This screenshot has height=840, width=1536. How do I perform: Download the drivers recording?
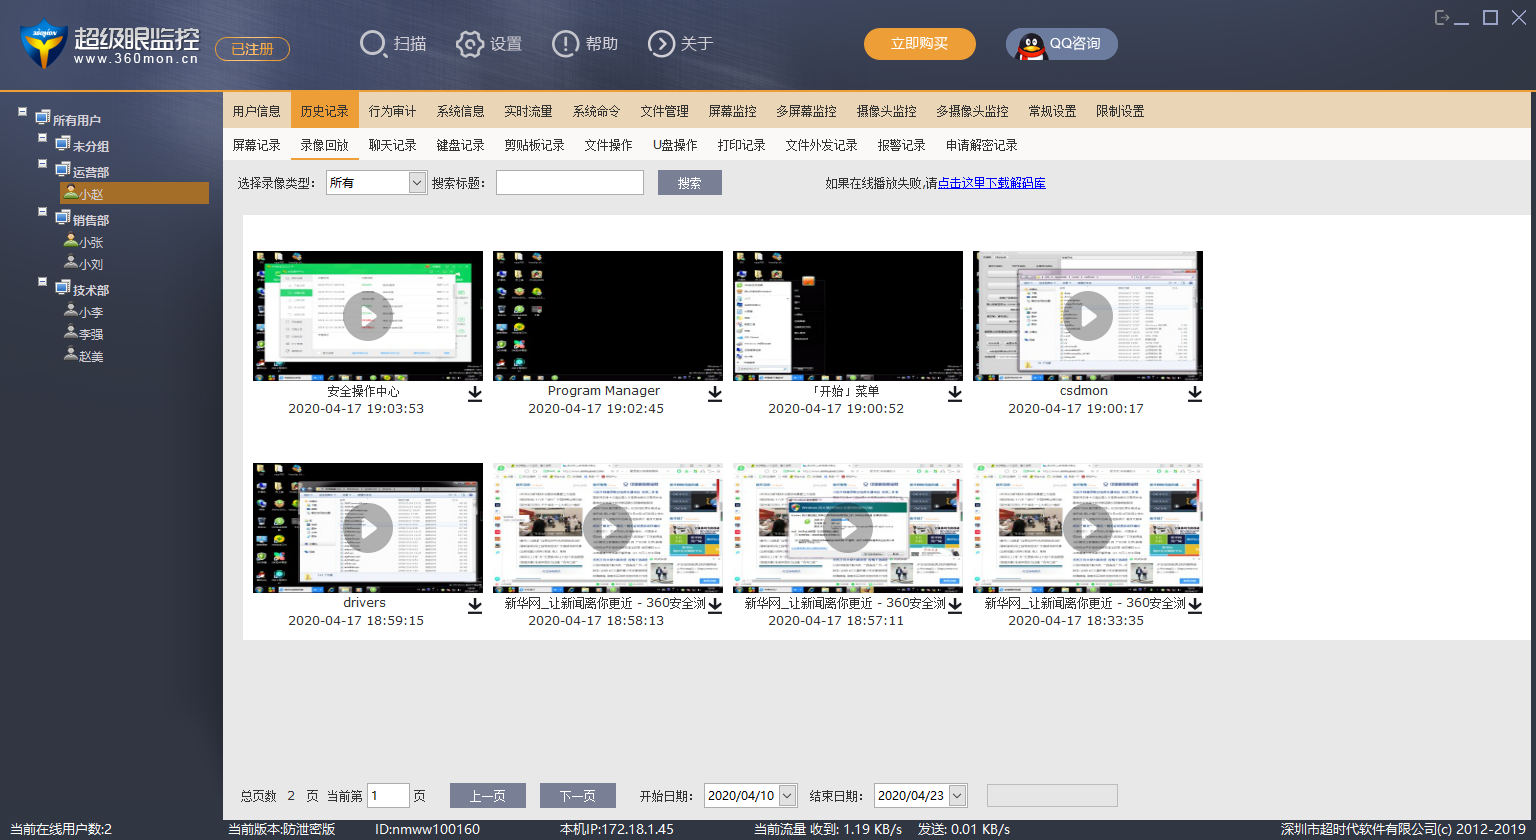pyautogui.click(x=475, y=606)
